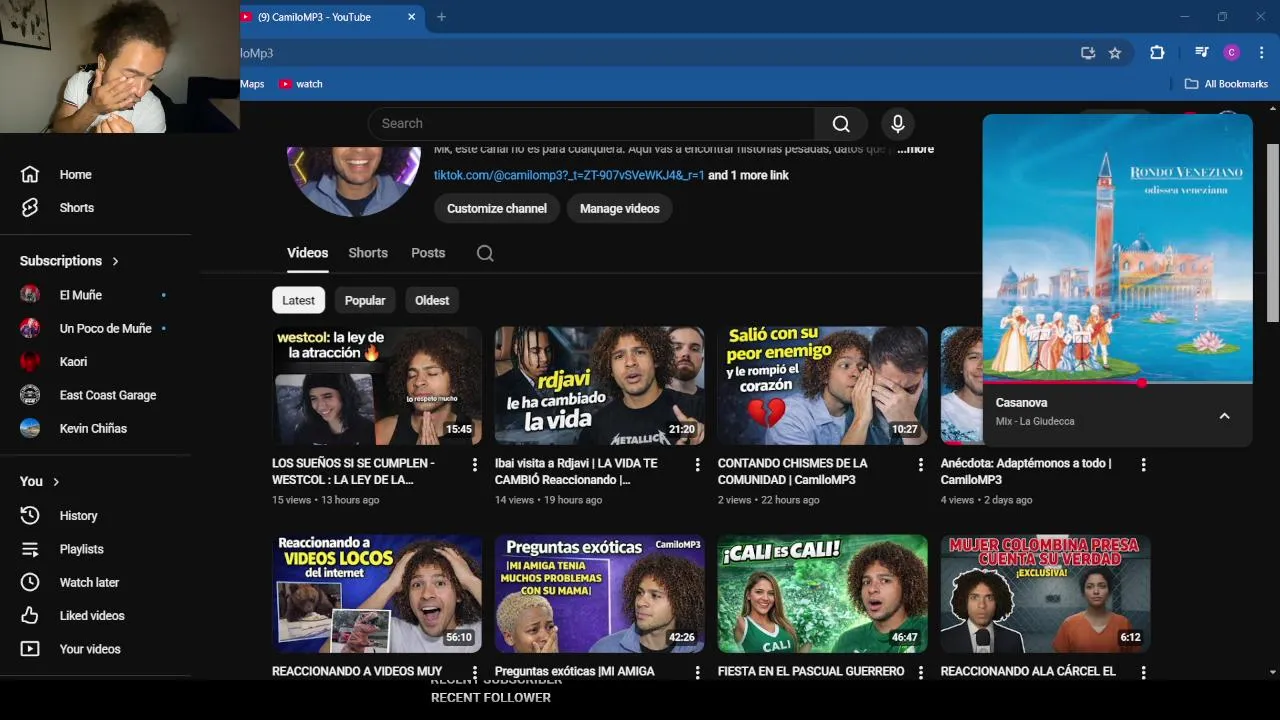Open menu for REACCIONANDO ALA CÁRCEL video
Image resolution: width=1280 pixels, height=720 pixels.
pos(1144,672)
